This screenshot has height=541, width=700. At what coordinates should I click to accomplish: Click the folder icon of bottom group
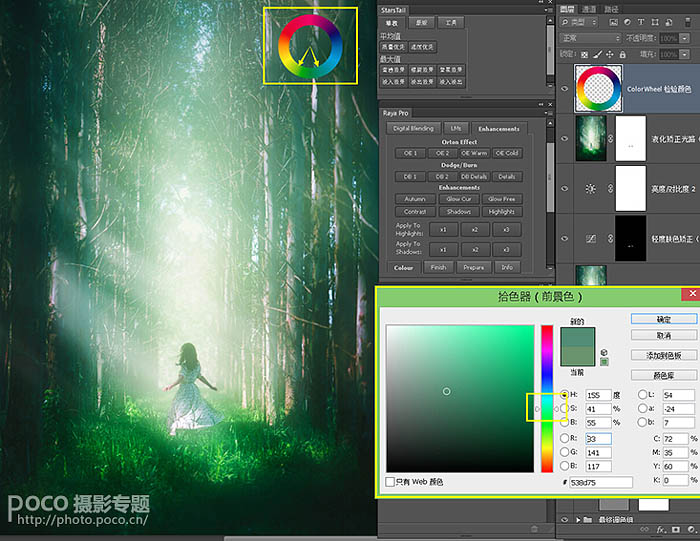click(x=588, y=520)
